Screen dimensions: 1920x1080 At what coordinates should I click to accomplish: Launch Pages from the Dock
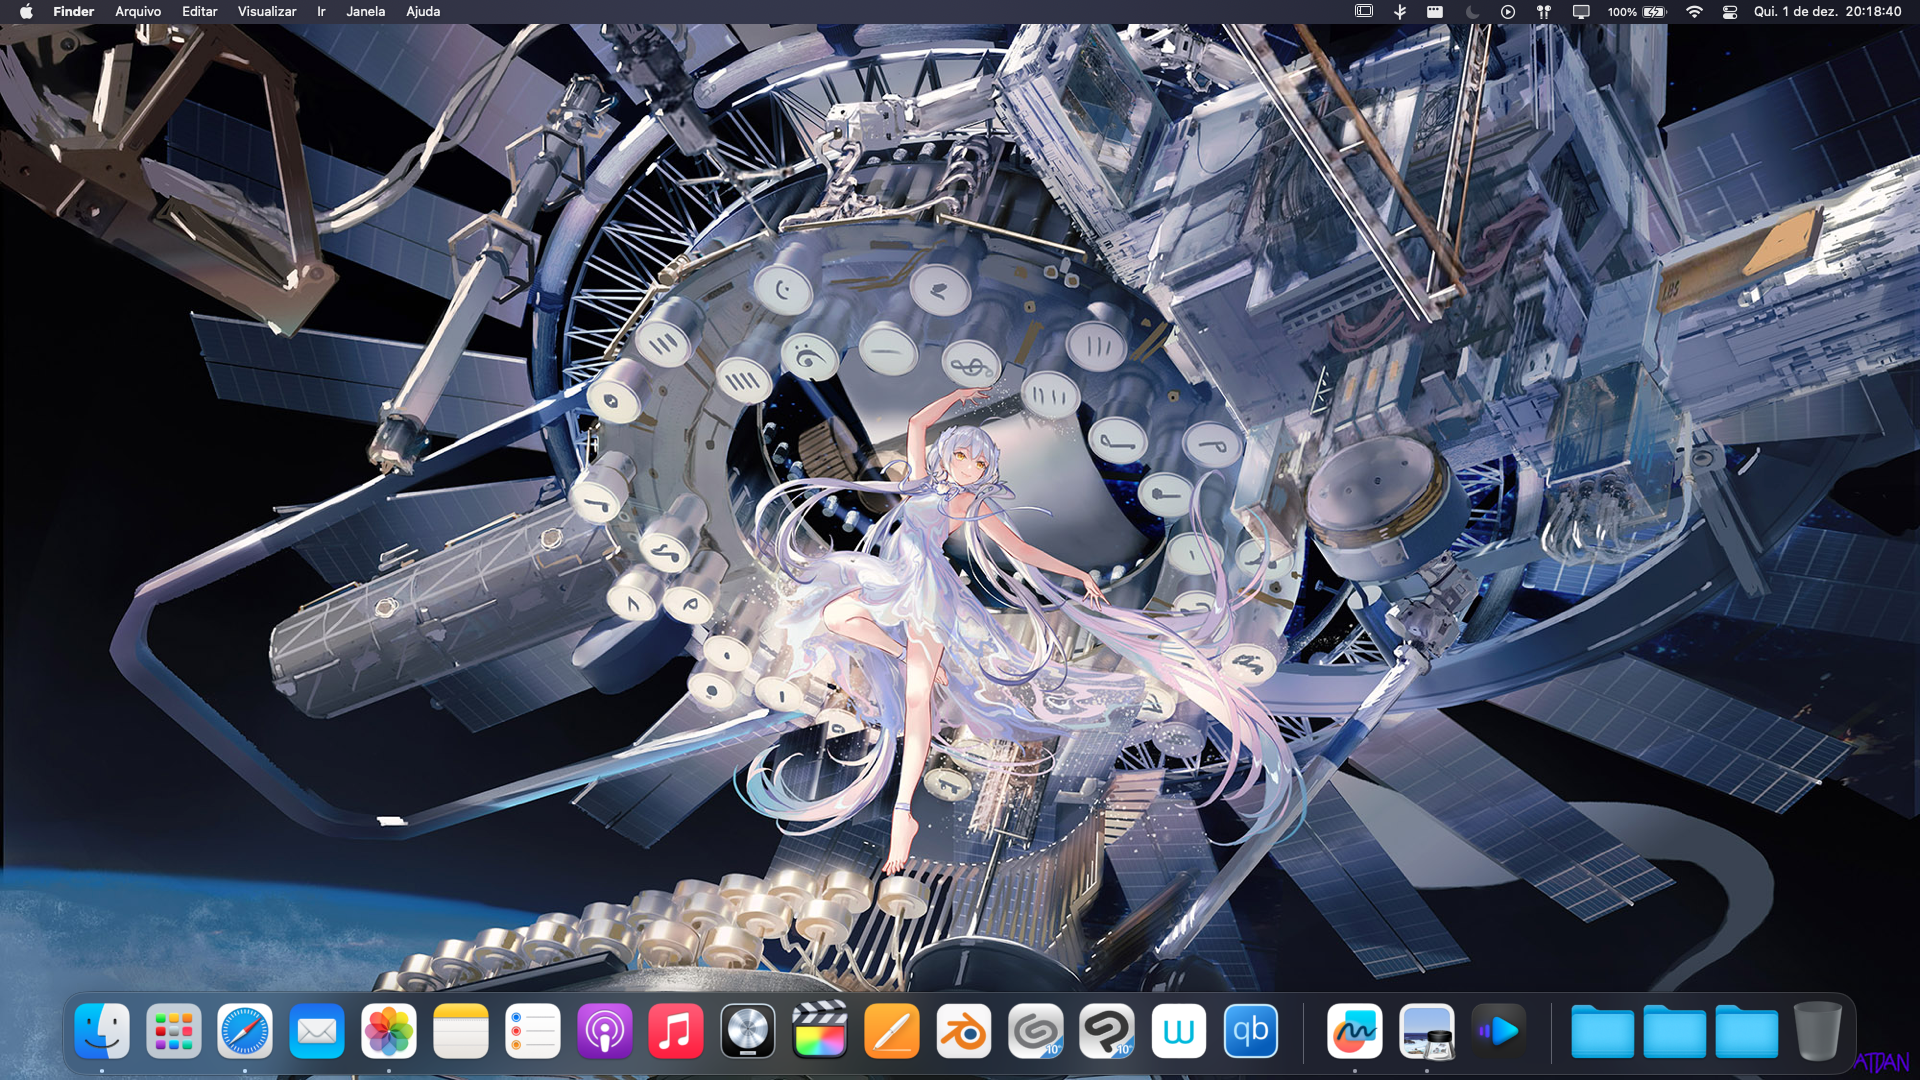point(892,1031)
